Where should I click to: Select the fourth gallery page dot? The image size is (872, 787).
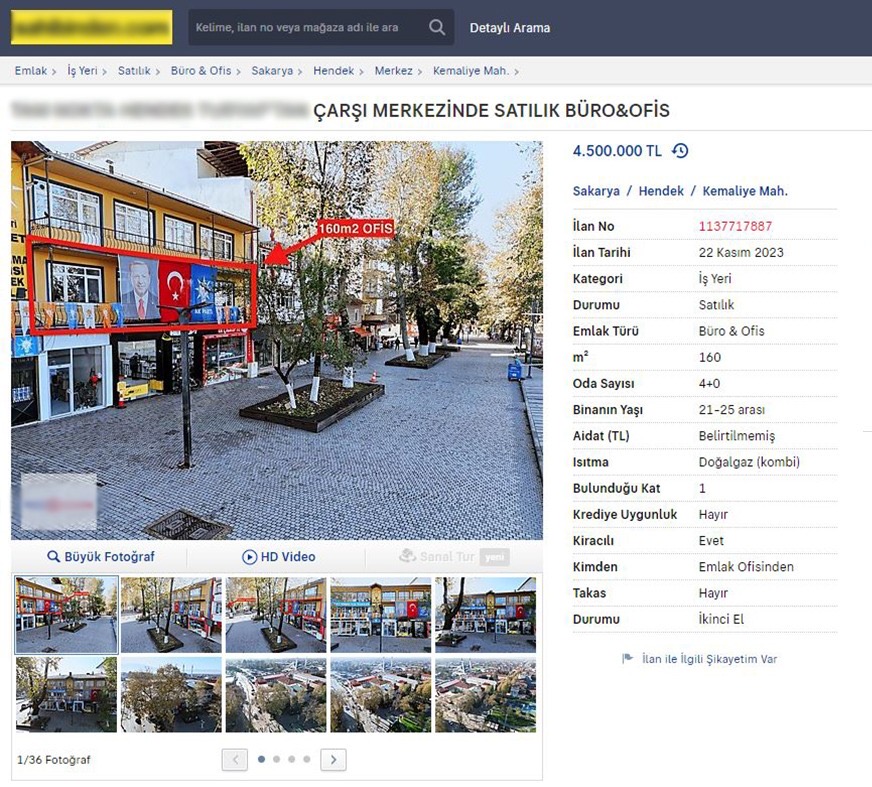click(307, 760)
